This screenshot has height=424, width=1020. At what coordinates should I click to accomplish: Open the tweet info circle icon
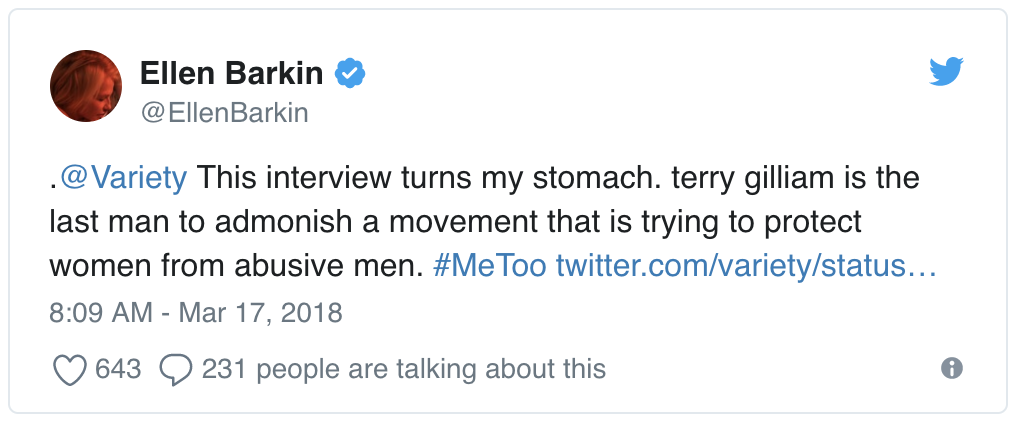point(952,369)
